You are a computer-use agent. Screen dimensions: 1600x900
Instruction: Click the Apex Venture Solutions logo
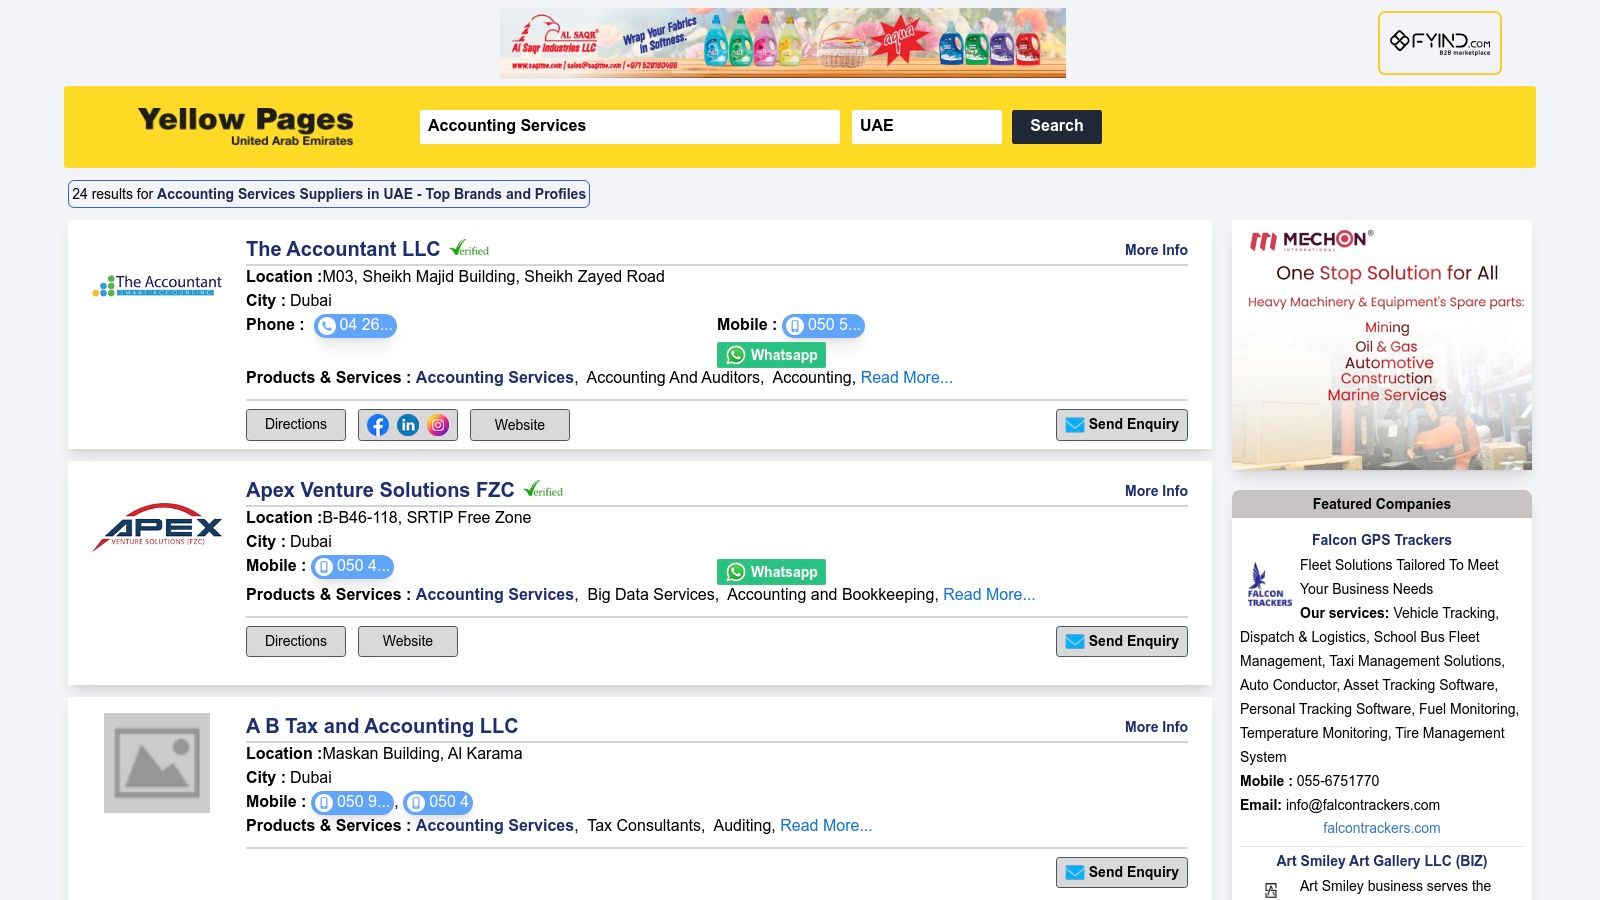click(x=157, y=527)
